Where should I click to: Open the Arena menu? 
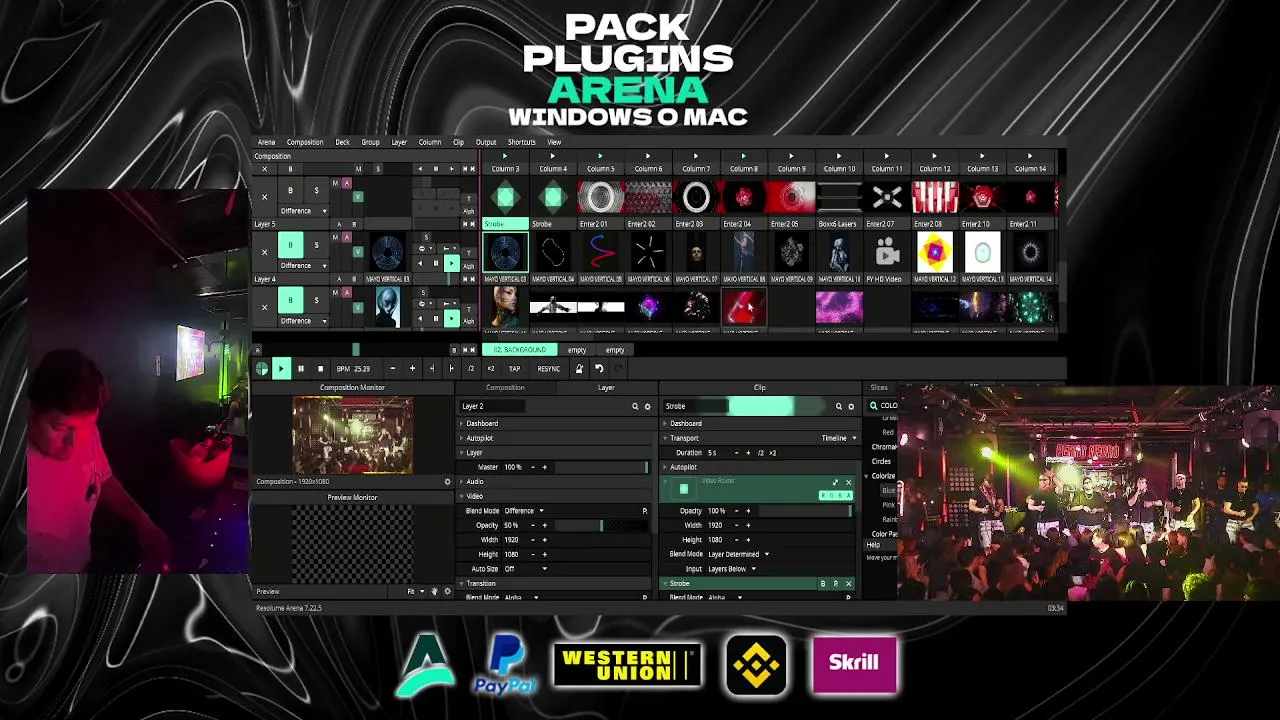click(x=266, y=142)
